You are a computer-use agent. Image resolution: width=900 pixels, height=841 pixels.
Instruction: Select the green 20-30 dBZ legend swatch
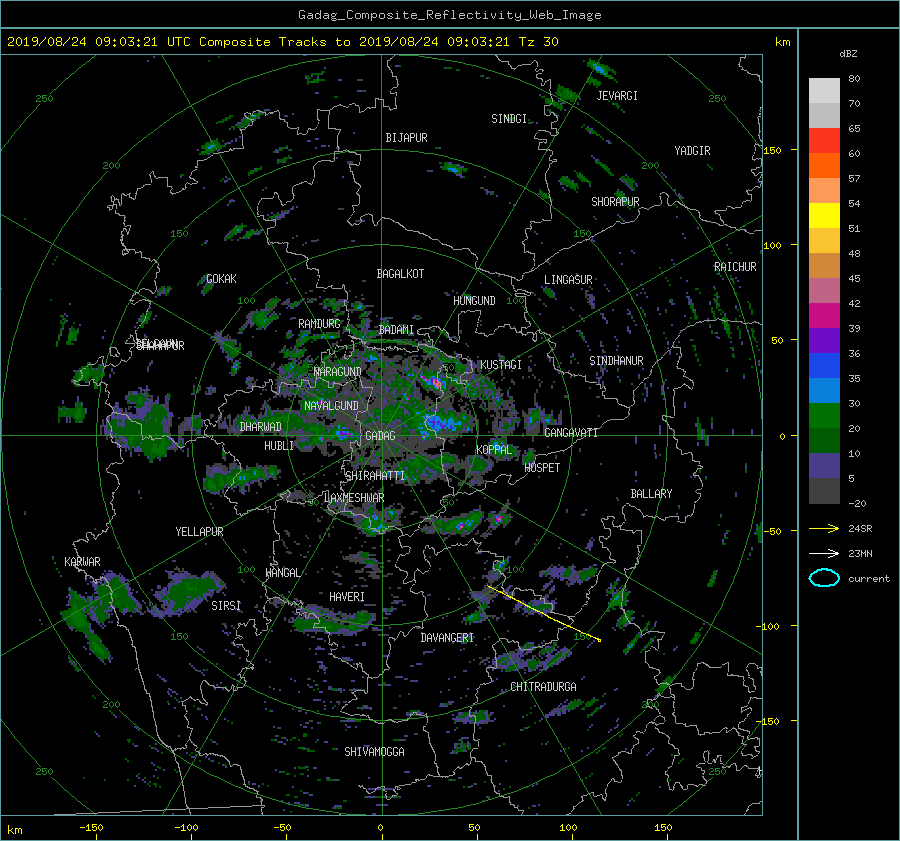[824, 416]
